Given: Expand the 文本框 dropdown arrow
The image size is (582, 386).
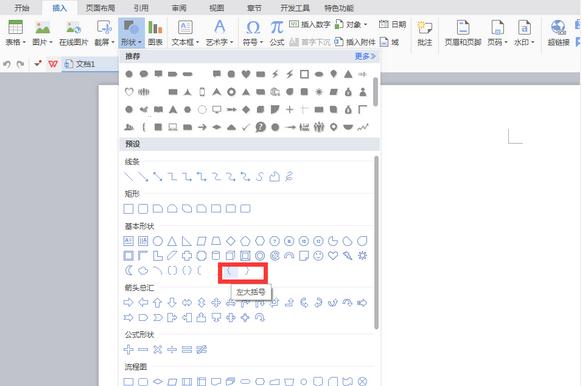Looking at the screenshot, I should (197, 42).
